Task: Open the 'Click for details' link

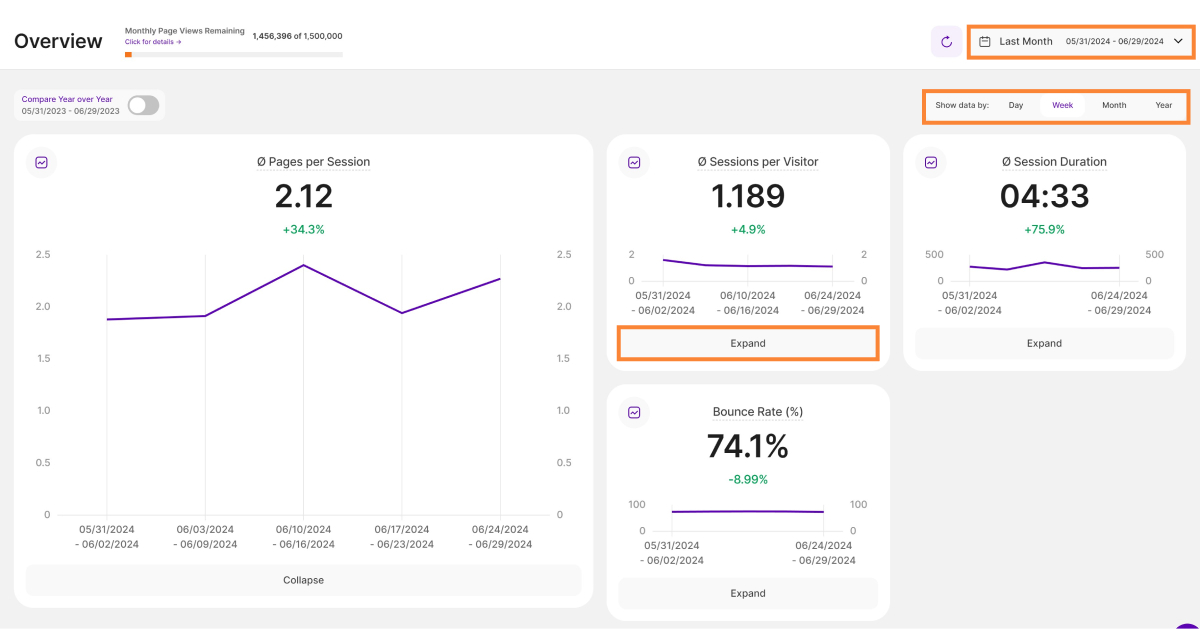Action: 153,42
